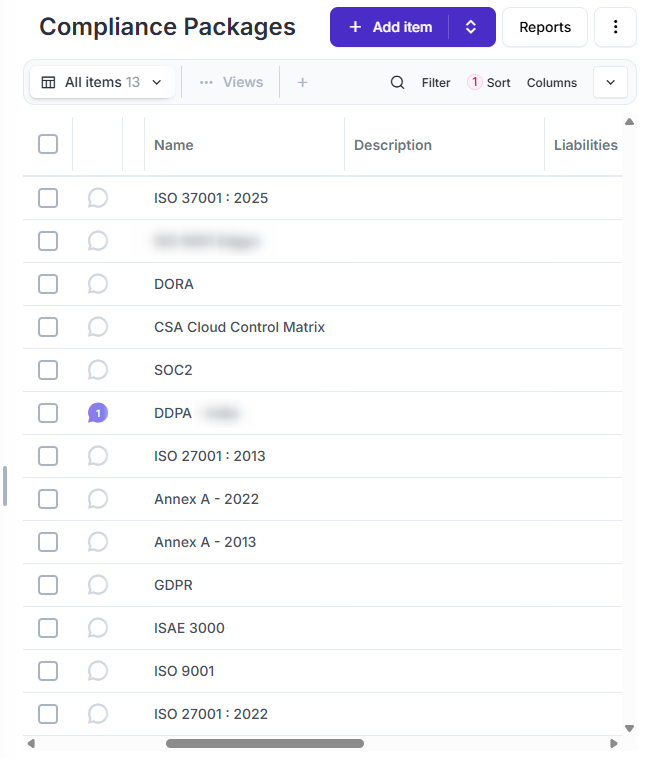Screen dimensions: 655x759
Task: Open the search magnifier icon
Action: point(397,82)
